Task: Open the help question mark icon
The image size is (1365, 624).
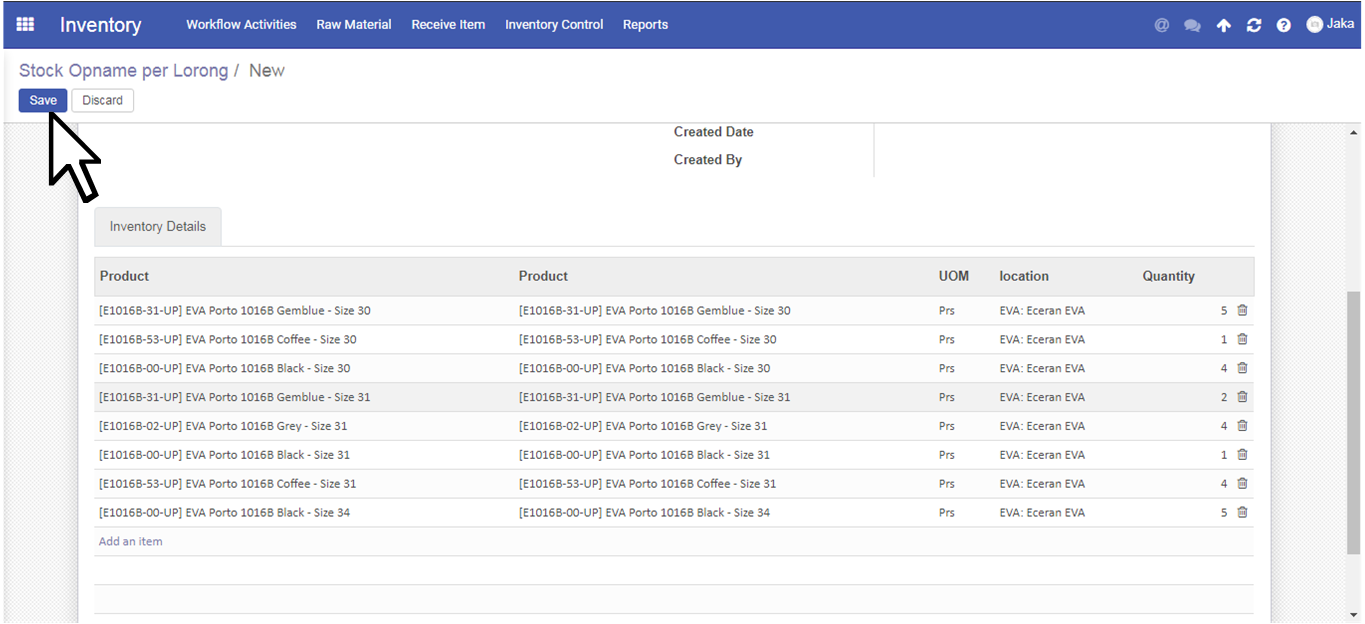Action: click(1283, 26)
